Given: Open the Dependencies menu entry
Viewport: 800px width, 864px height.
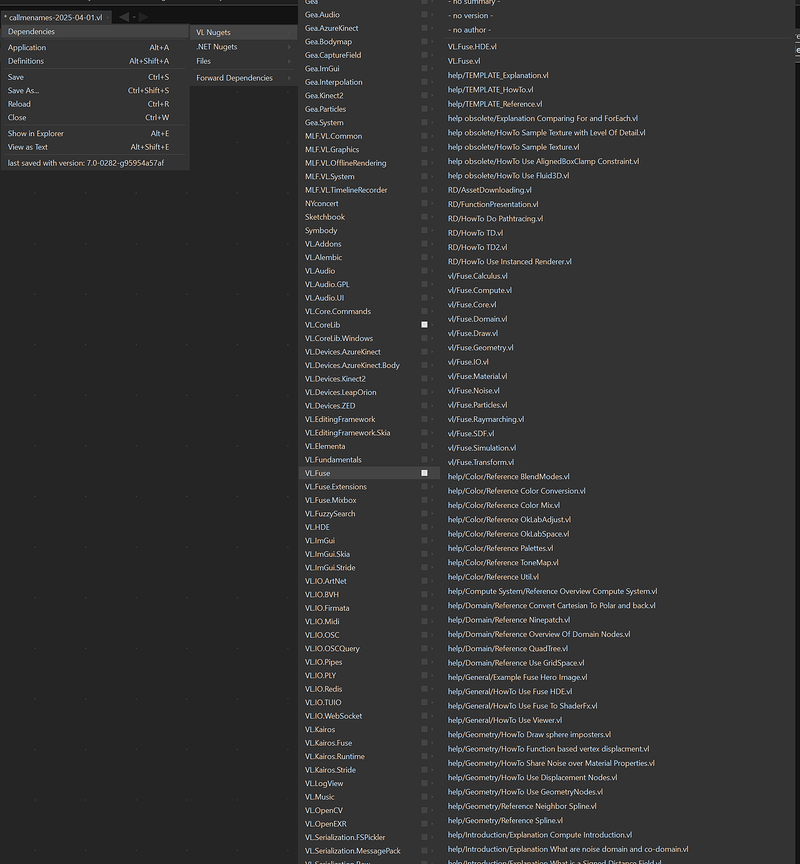Looking at the screenshot, I should (x=95, y=31).
